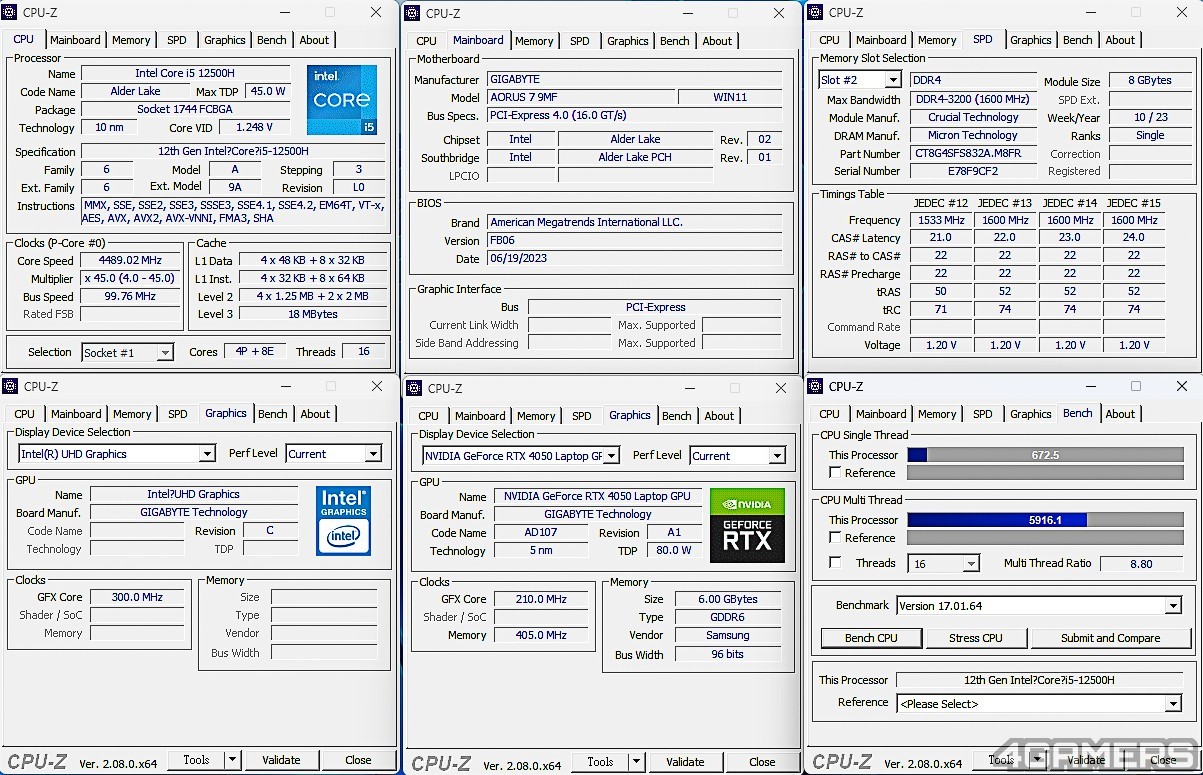Click the CPU-Z title bar icon of the memory slot window

(x=815, y=12)
